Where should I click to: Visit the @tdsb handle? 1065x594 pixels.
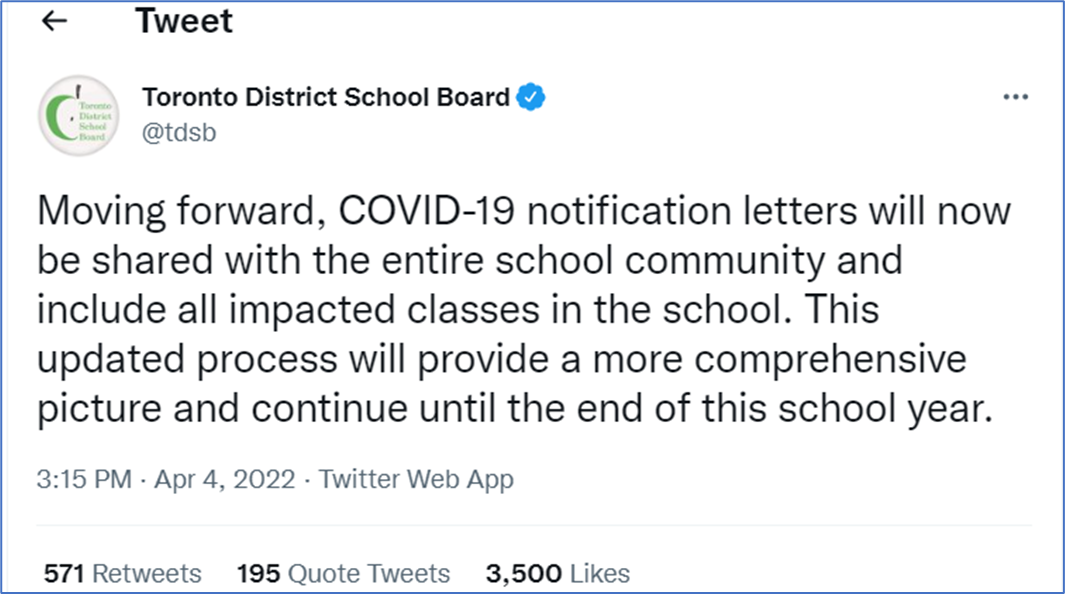point(179,132)
